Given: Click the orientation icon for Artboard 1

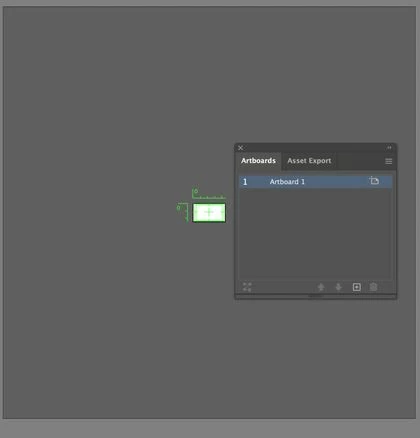Looking at the screenshot, I should pos(374,181).
